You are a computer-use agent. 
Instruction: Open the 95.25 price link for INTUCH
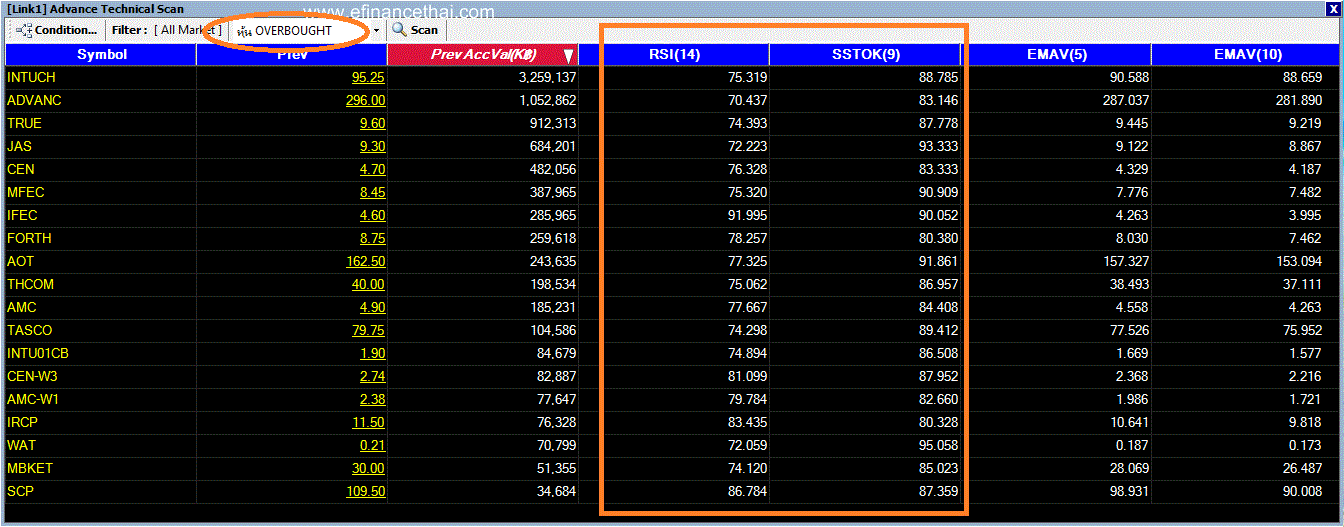(x=368, y=77)
